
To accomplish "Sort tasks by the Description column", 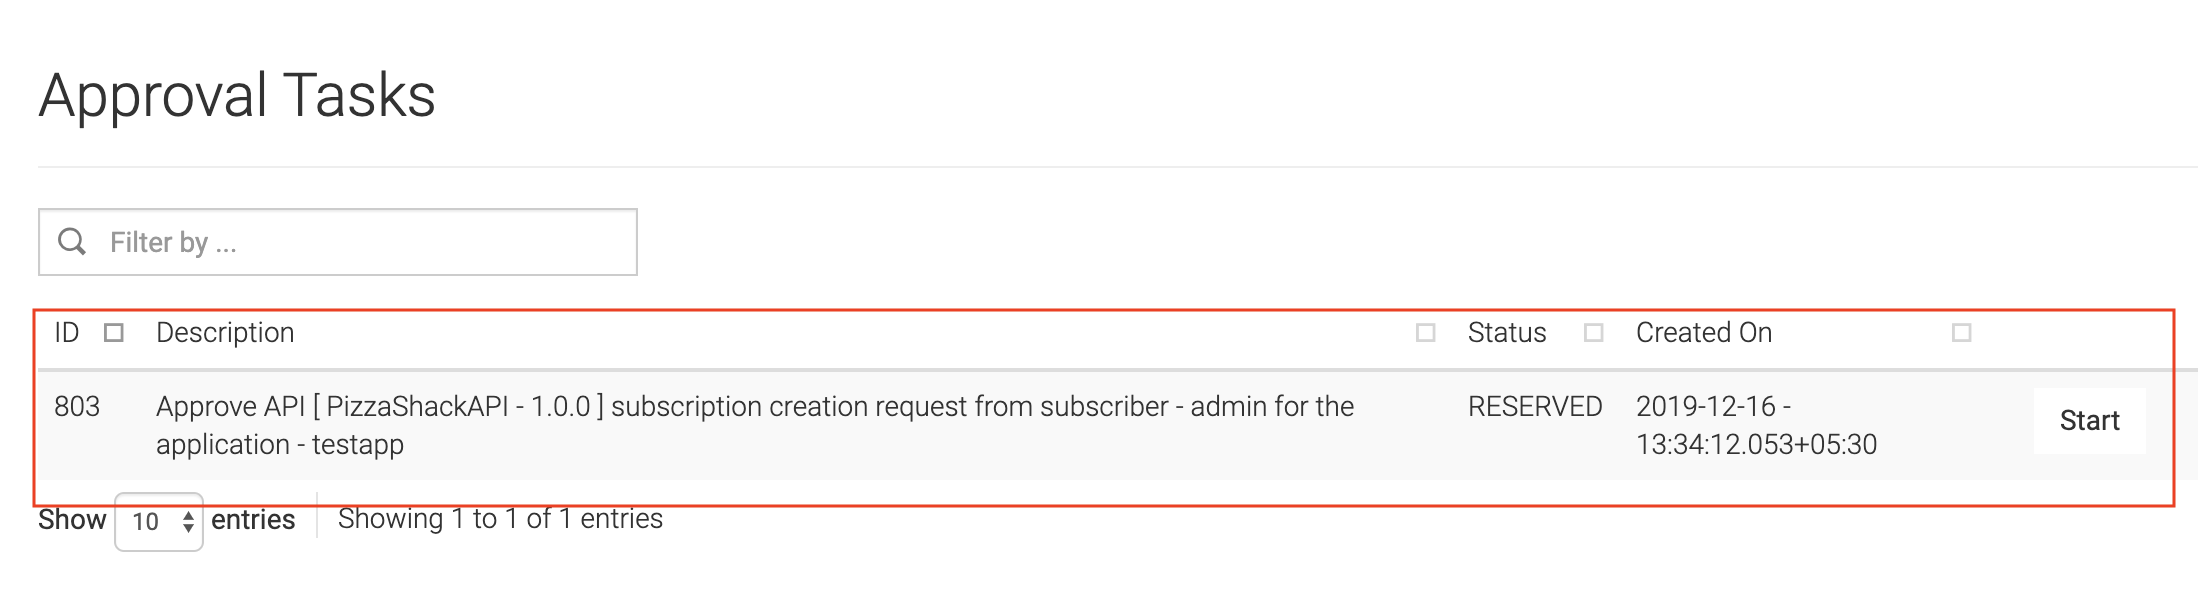I will (225, 333).
